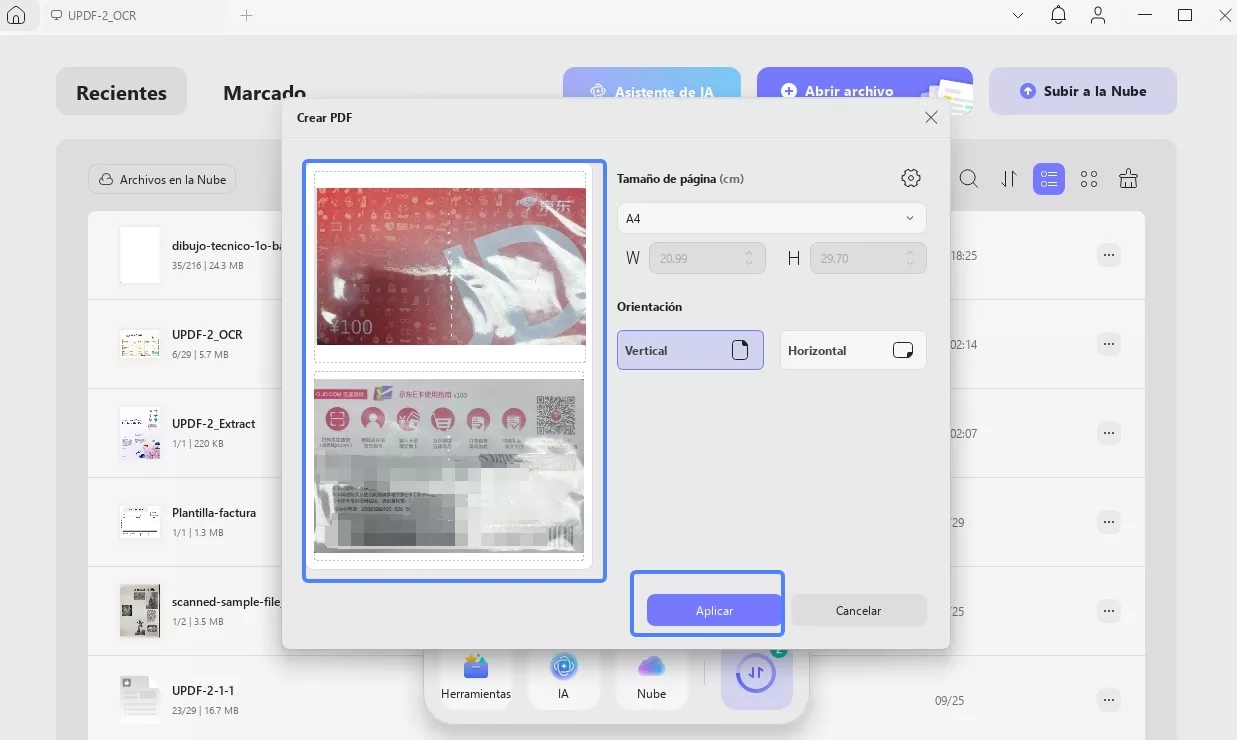Open the user account icon
The image size is (1237, 740).
1098,15
